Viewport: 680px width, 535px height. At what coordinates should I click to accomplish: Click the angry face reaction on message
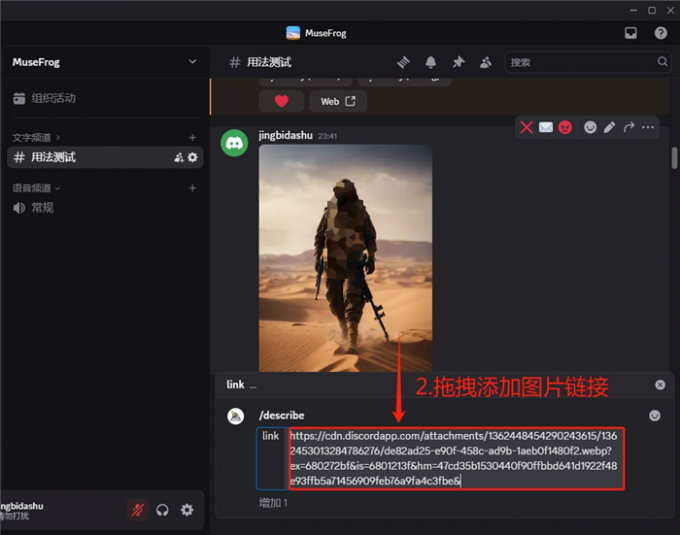coord(565,127)
